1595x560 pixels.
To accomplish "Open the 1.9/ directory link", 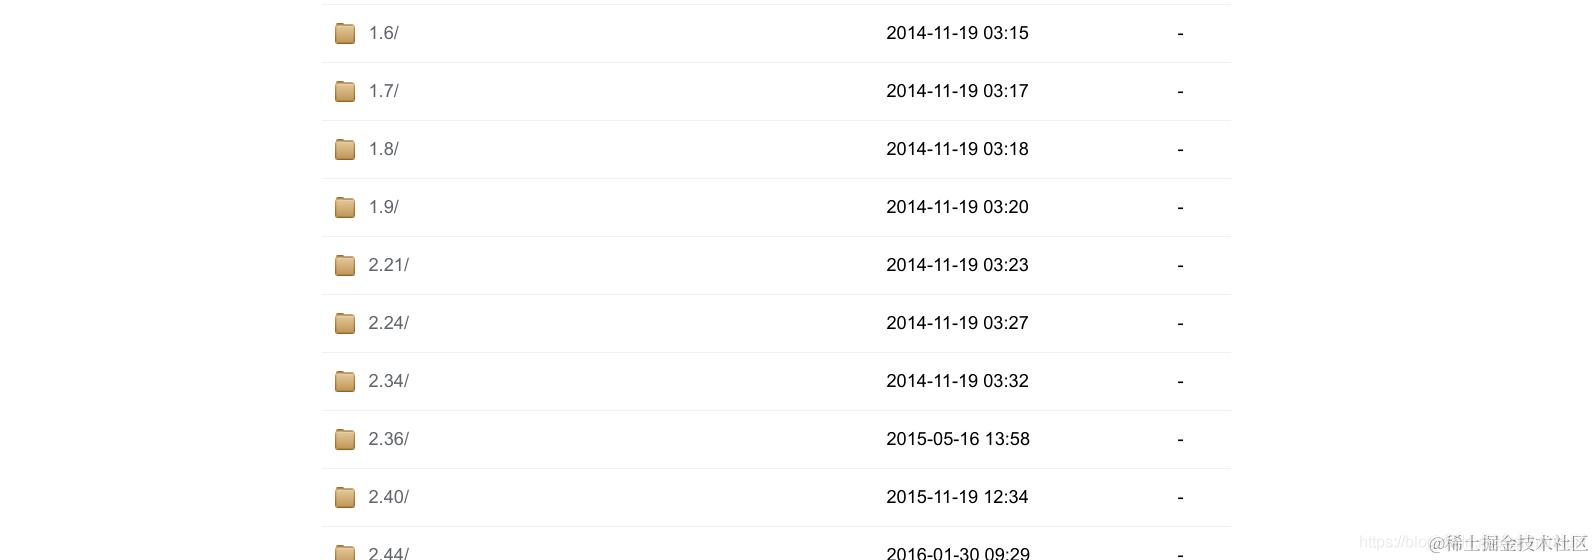I will (383, 207).
